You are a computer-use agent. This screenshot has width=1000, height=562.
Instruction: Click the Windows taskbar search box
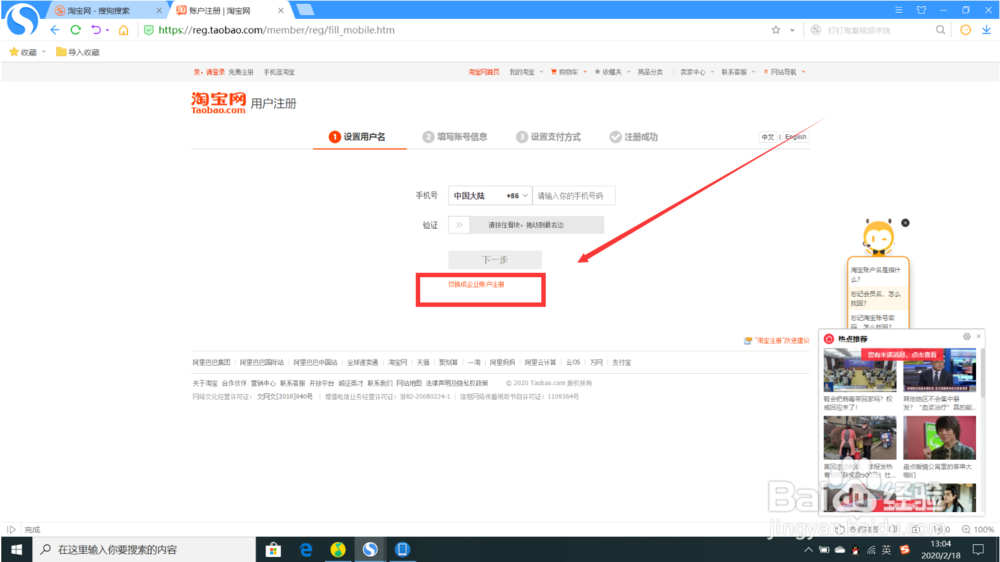[144, 549]
